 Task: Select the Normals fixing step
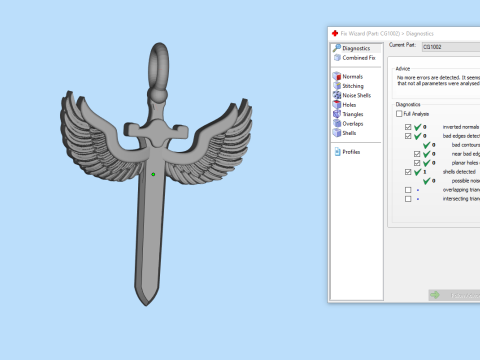[348, 76]
